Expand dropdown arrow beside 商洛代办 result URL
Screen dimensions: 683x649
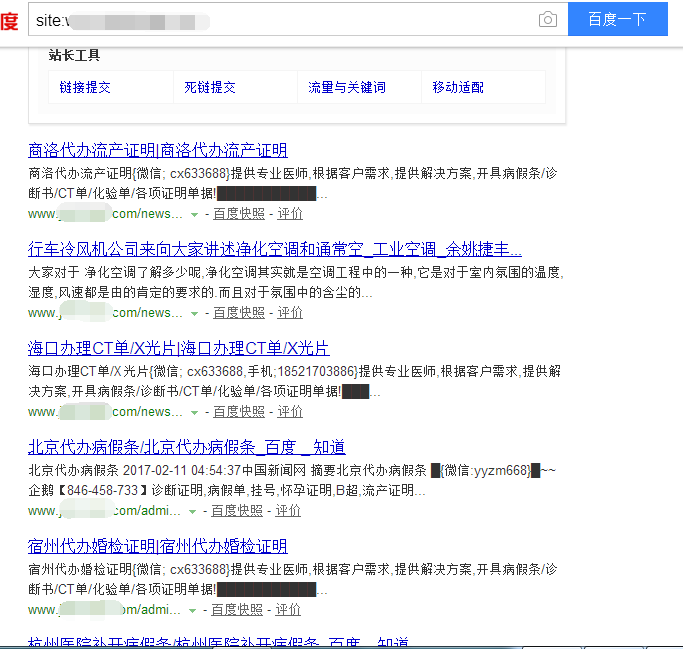(194, 214)
